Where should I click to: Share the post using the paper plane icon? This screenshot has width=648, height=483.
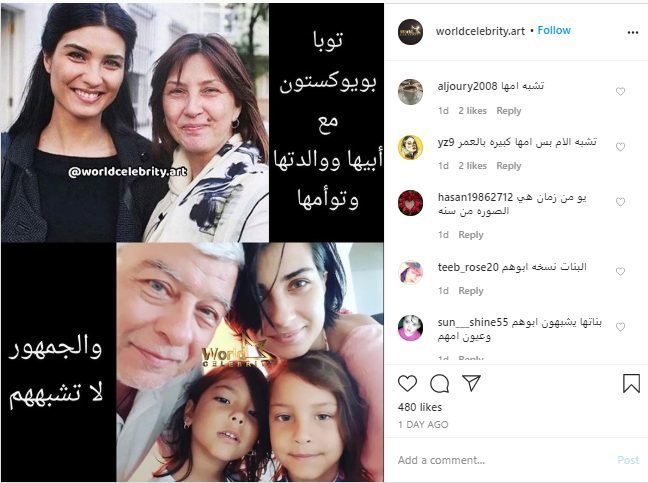click(x=471, y=383)
